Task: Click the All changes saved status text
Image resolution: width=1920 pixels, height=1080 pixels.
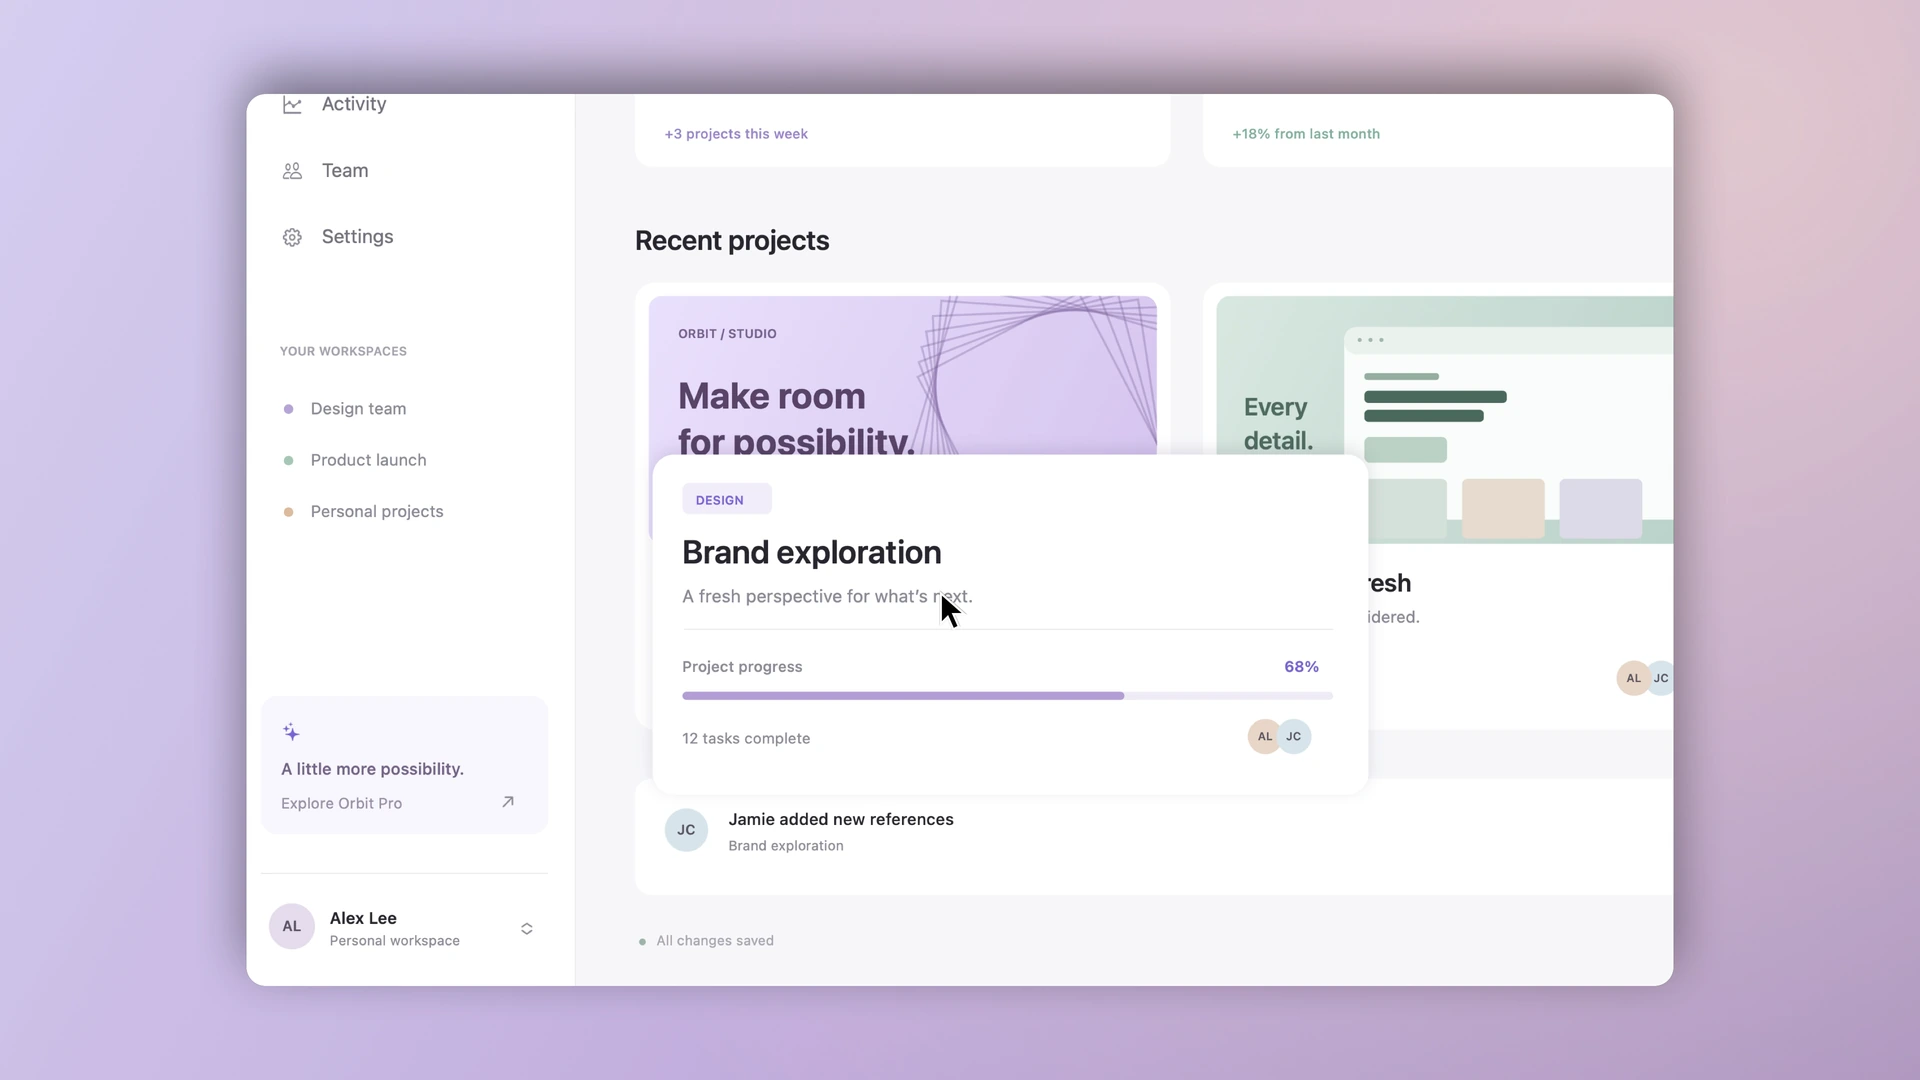Action: tap(715, 941)
